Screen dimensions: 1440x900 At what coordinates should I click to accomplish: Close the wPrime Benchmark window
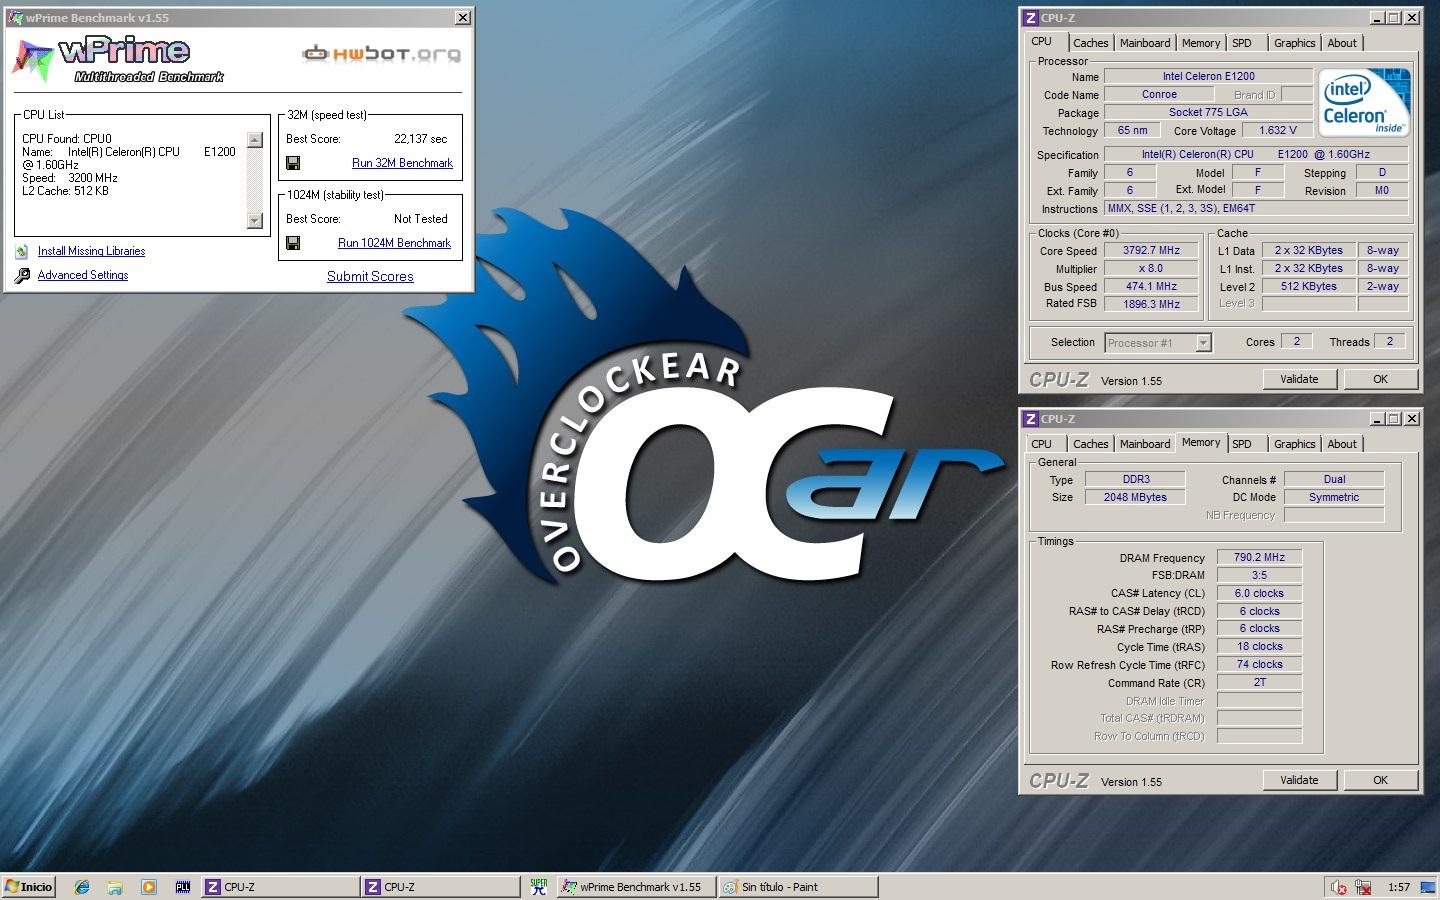[462, 17]
